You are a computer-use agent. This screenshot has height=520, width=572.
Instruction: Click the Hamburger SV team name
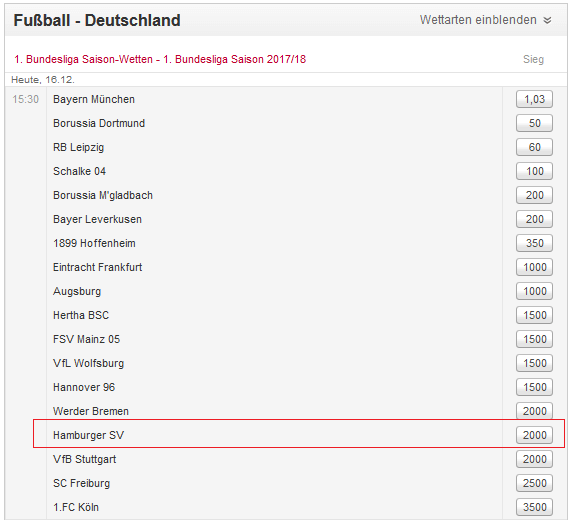click(x=89, y=435)
